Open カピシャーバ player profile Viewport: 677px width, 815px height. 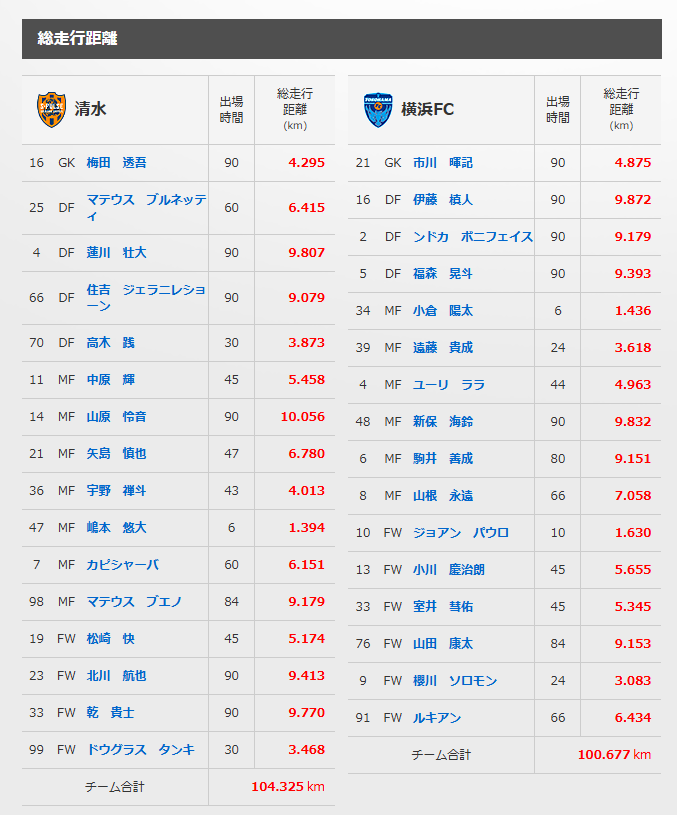pyautogui.click(x=122, y=564)
